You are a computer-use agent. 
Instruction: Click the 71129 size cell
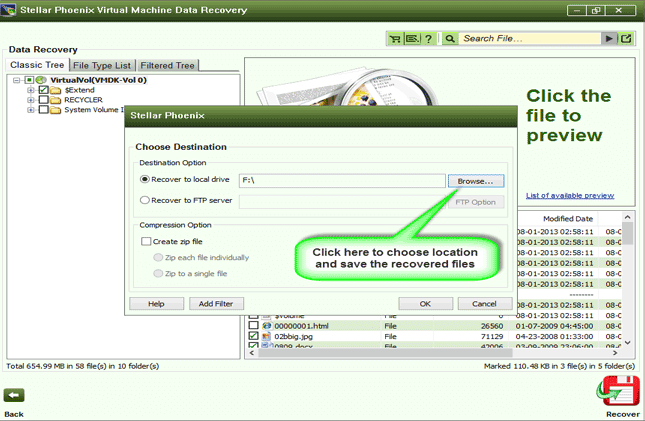click(492, 336)
